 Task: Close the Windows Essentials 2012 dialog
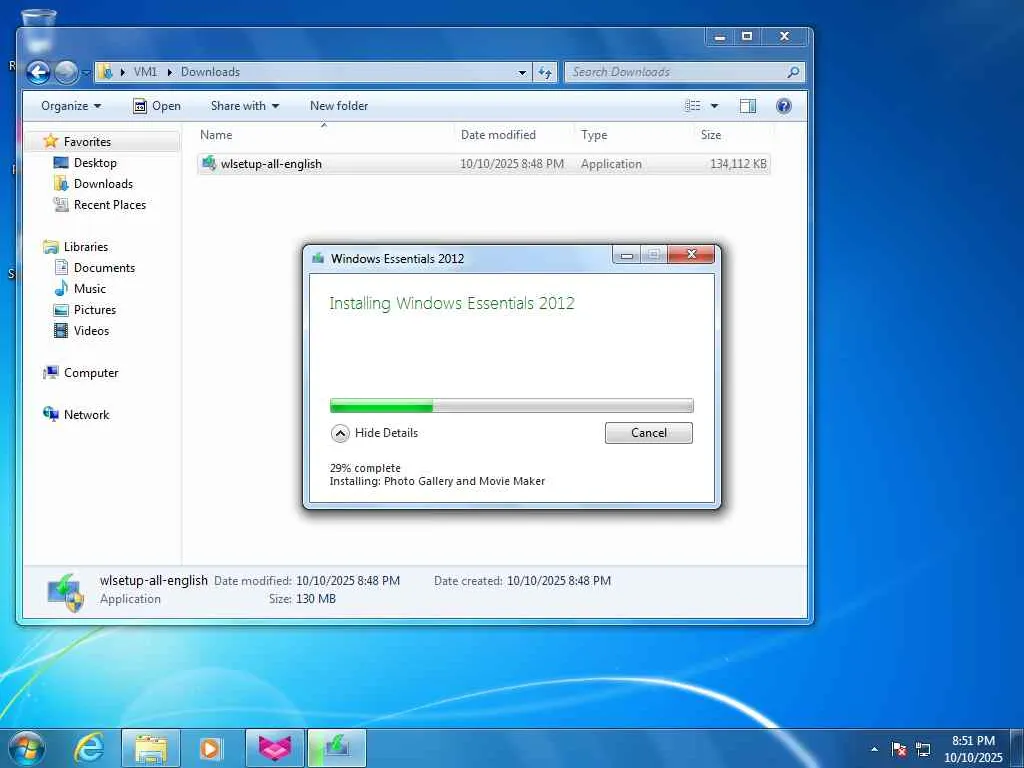tap(691, 255)
